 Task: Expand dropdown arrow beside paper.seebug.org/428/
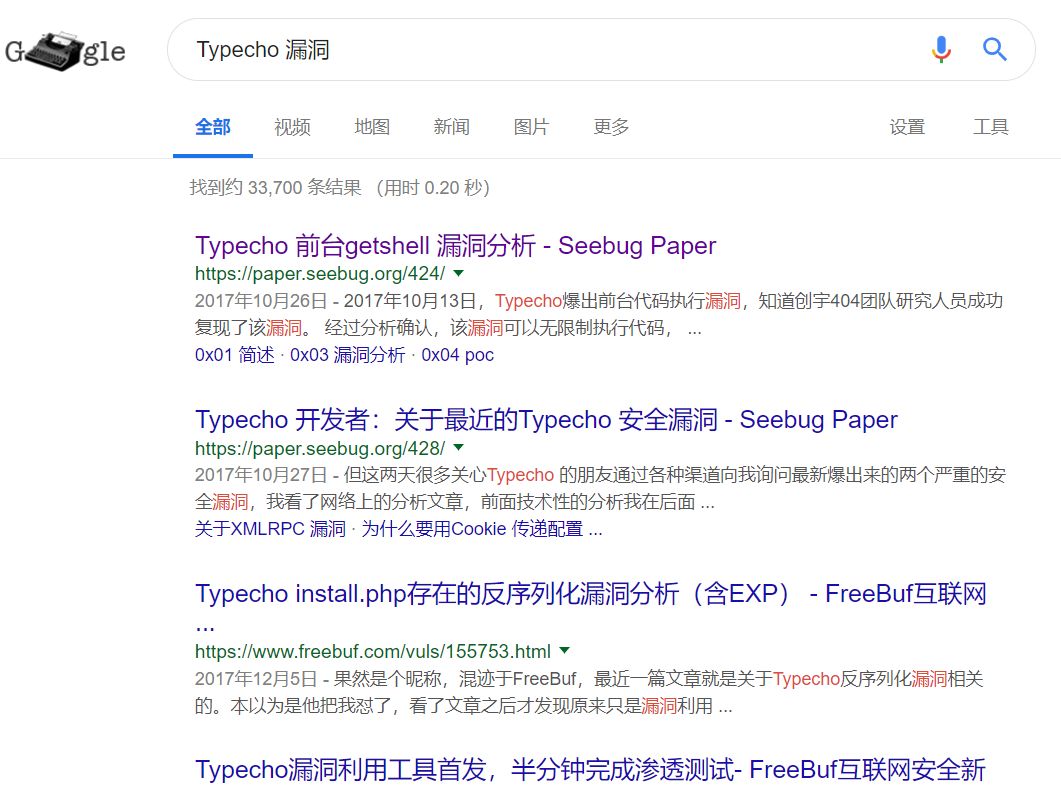pyautogui.click(x=459, y=447)
